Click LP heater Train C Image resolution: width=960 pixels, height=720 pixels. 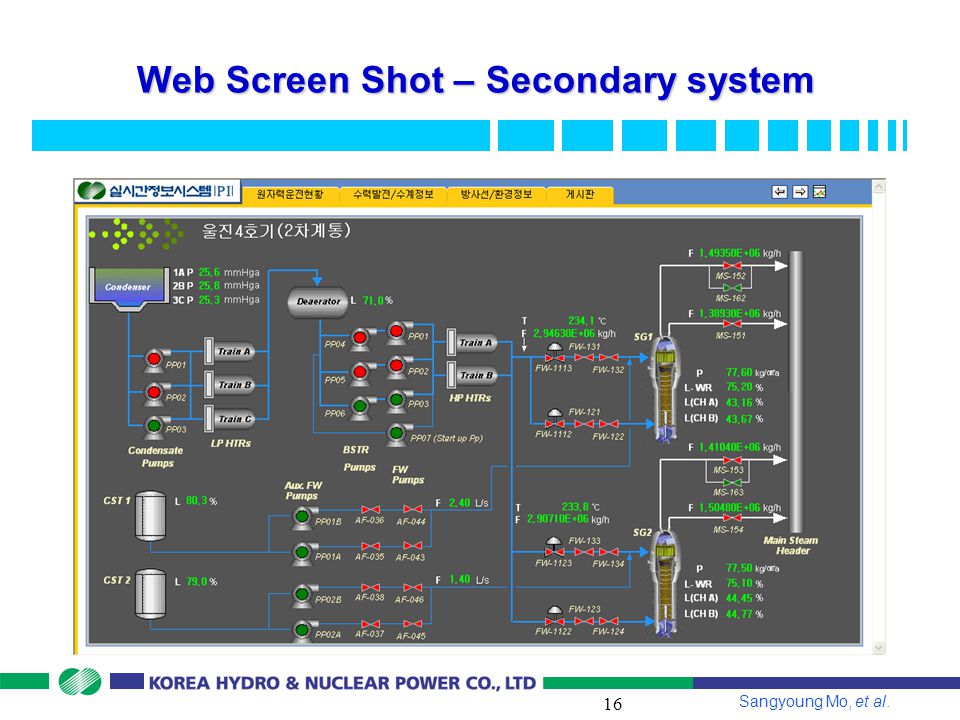230,419
